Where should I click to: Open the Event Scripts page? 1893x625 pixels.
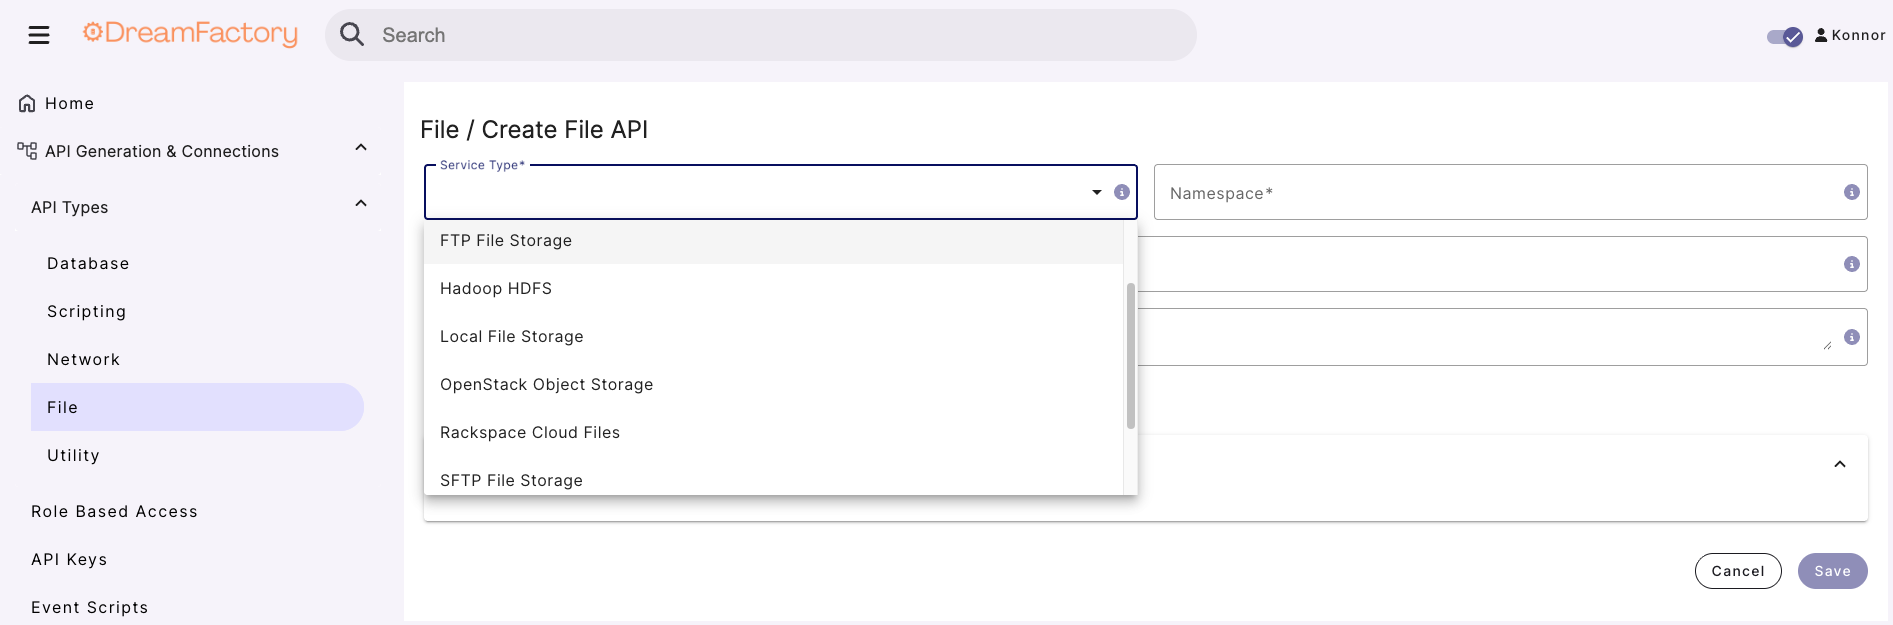tap(89, 607)
